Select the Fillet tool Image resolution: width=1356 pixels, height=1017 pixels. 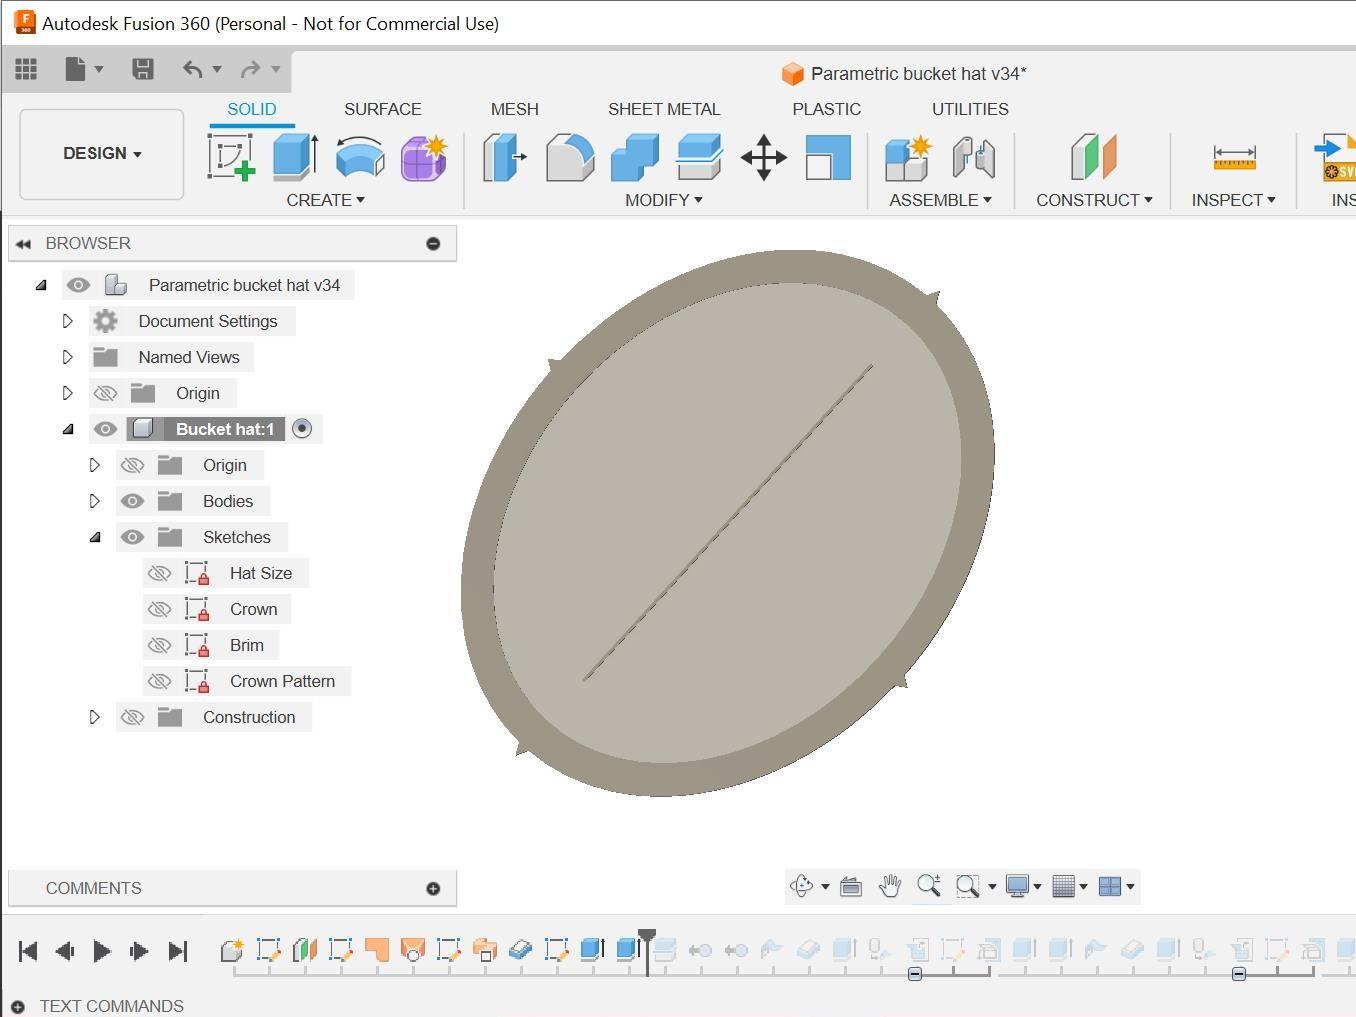pyautogui.click(x=570, y=158)
